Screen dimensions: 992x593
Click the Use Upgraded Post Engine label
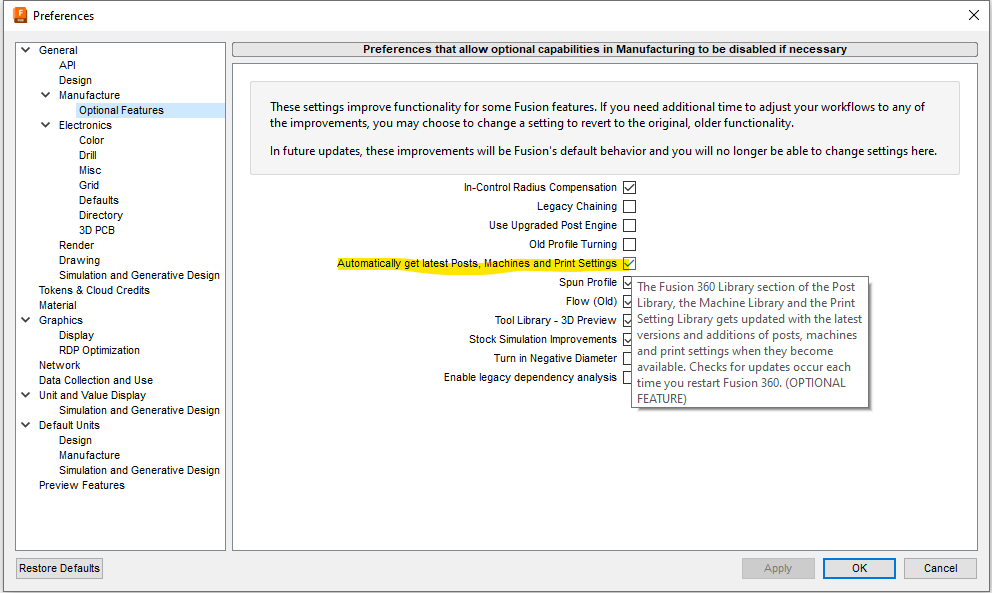point(552,225)
